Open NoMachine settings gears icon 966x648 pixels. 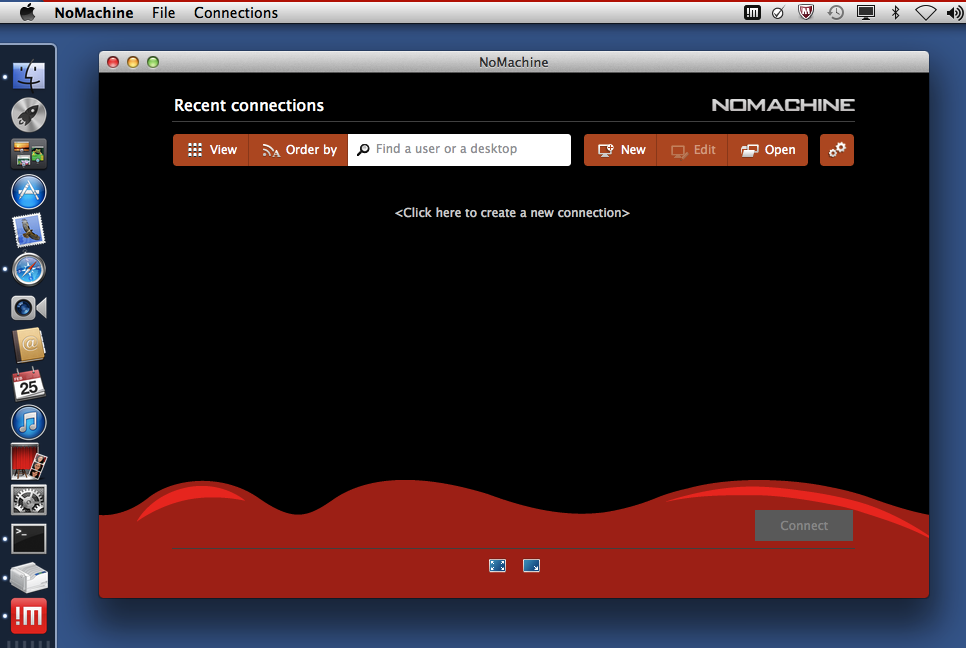point(837,150)
